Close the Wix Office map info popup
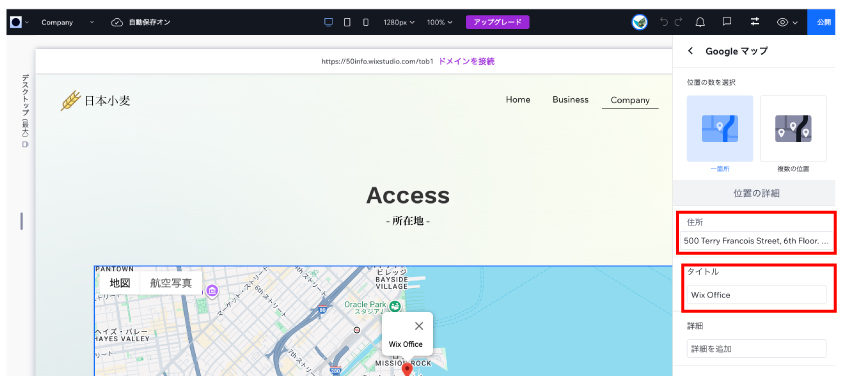 tap(419, 326)
